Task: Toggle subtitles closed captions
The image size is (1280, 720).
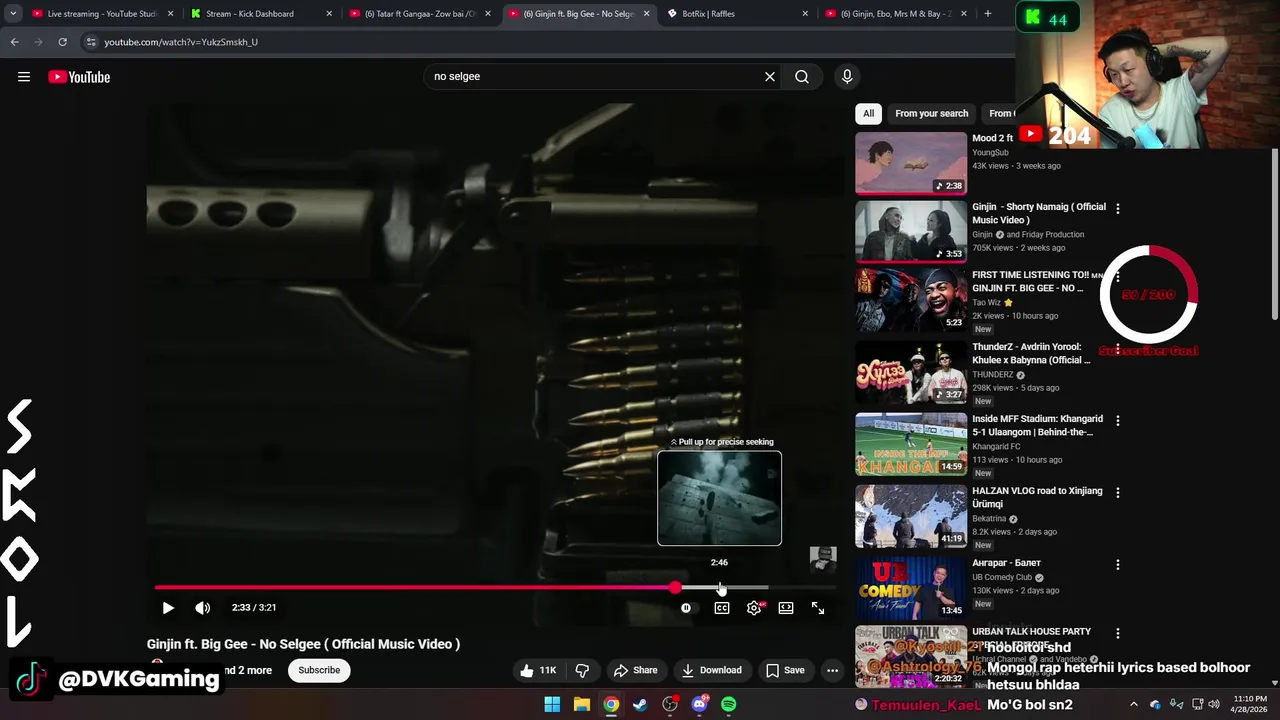Action: pyautogui.click(x=722, y=608)
